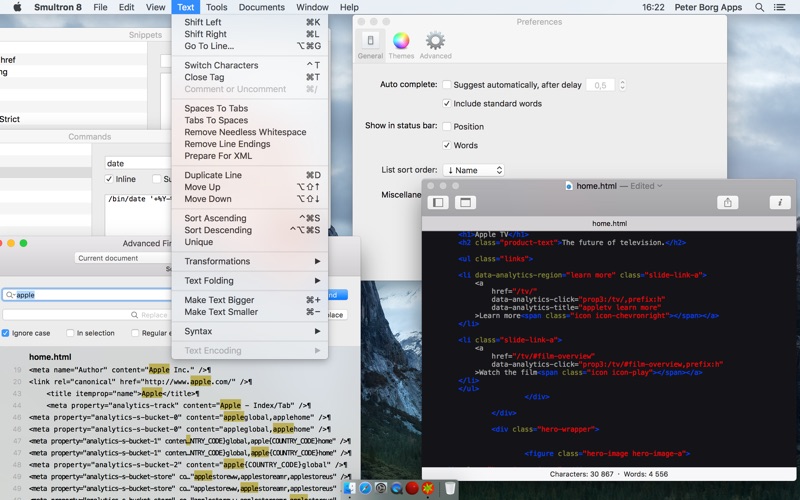Open the Current document scope dropdown
This screenshot has height=500, width=800.
pyautogui.click(x=122, y=258)
